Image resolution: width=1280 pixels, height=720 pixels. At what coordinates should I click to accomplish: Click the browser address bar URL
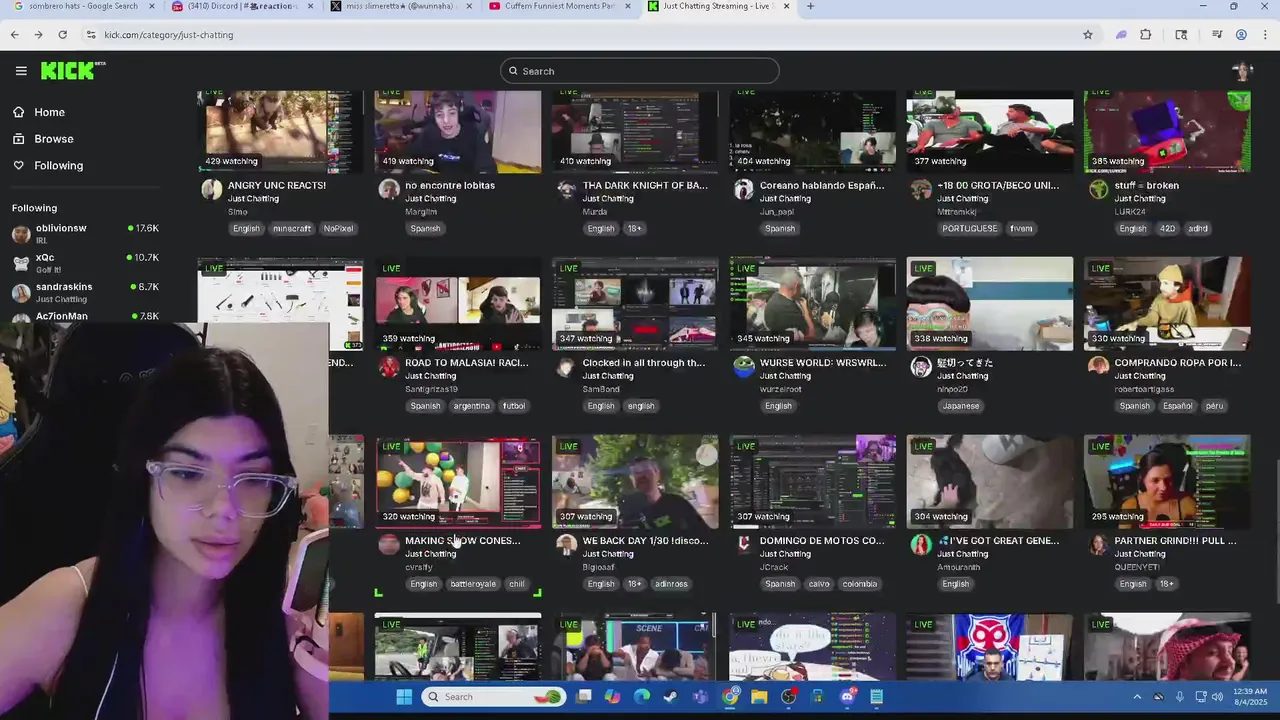[x=168, y=35]
